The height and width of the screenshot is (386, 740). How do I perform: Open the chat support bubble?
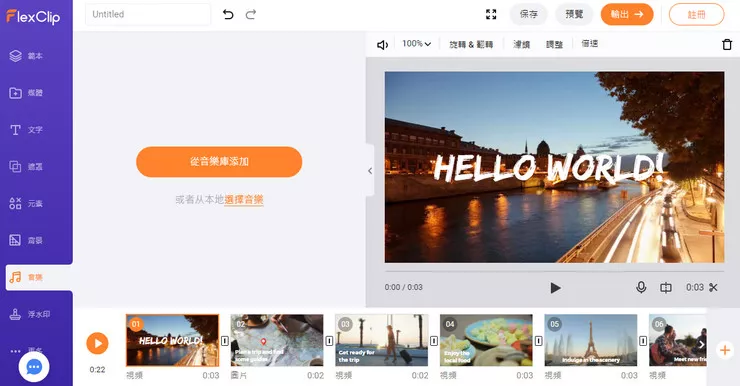point(34,367)
